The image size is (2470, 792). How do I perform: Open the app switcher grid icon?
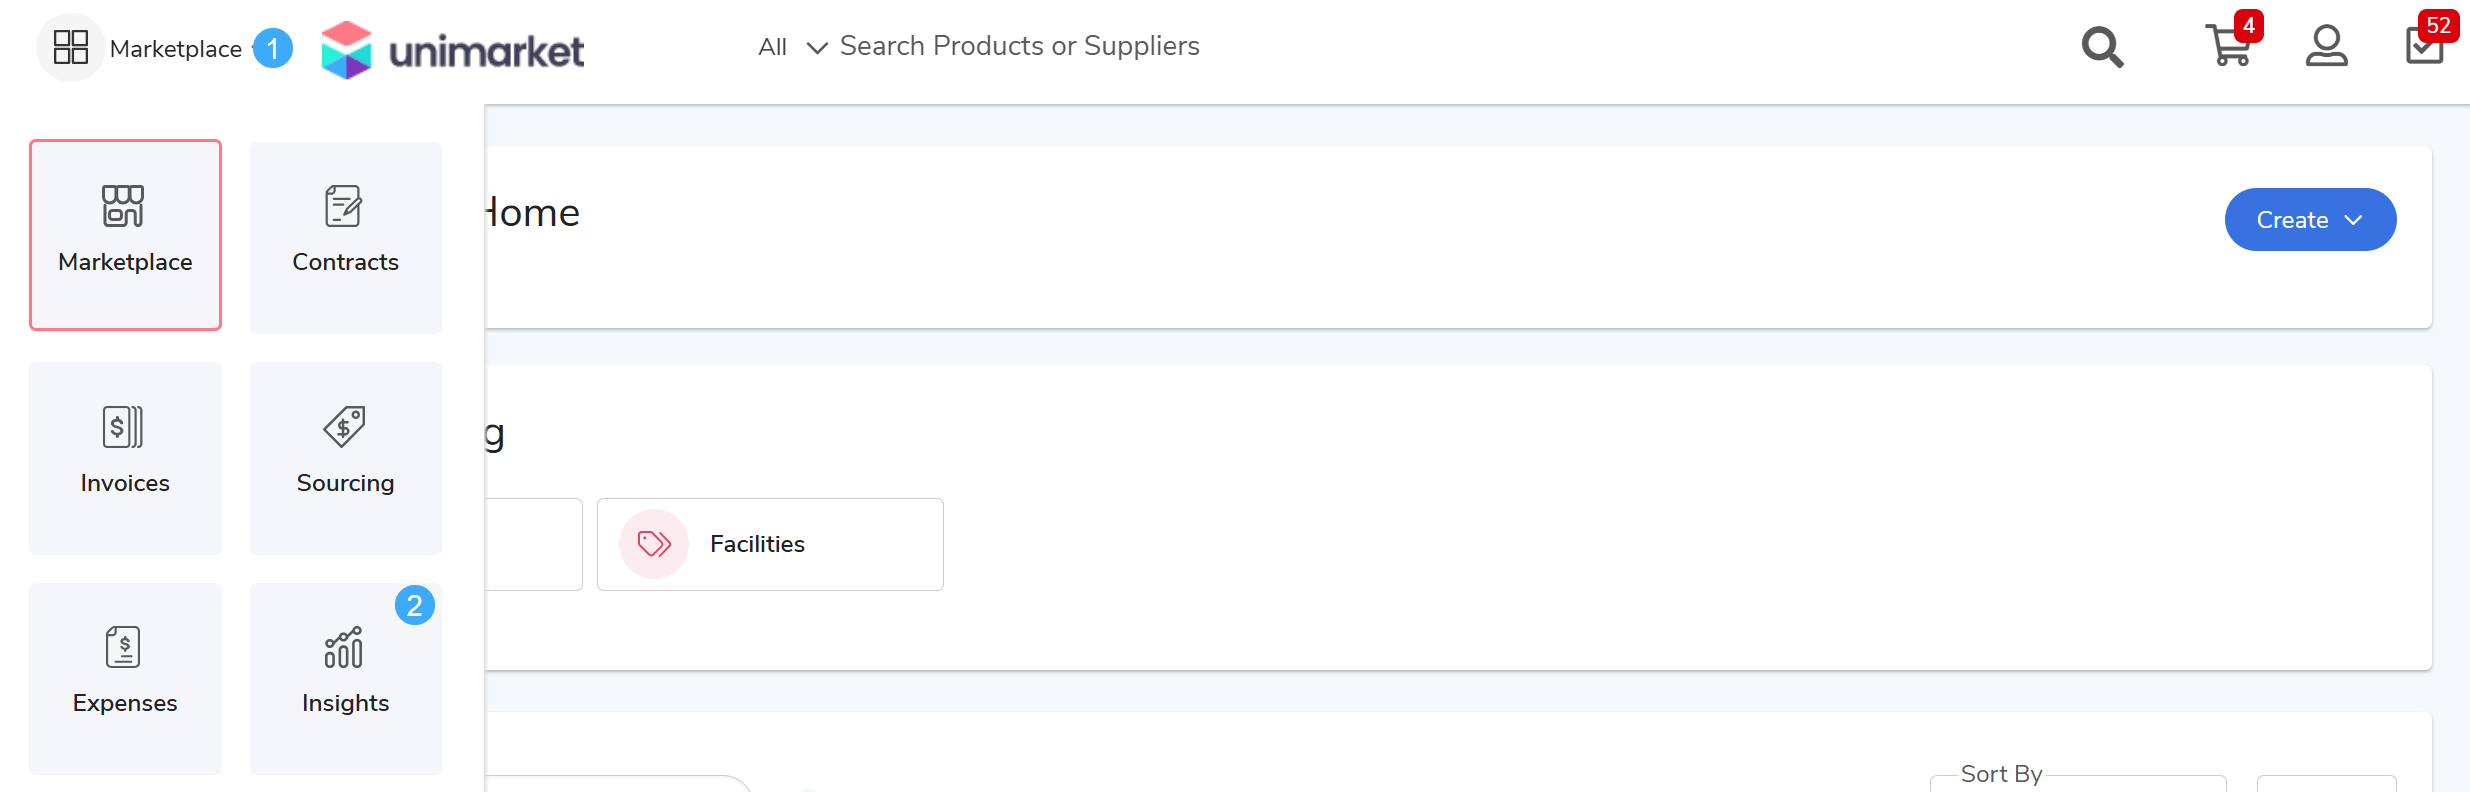(70, 47)
